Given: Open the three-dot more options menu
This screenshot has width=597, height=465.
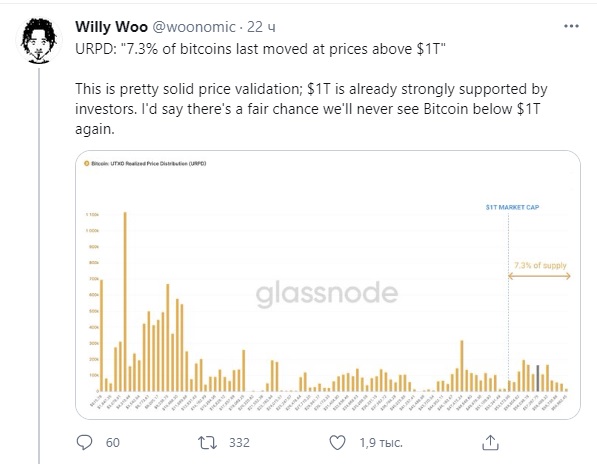Looking at the screenshot, I should (x=571, y=26).
